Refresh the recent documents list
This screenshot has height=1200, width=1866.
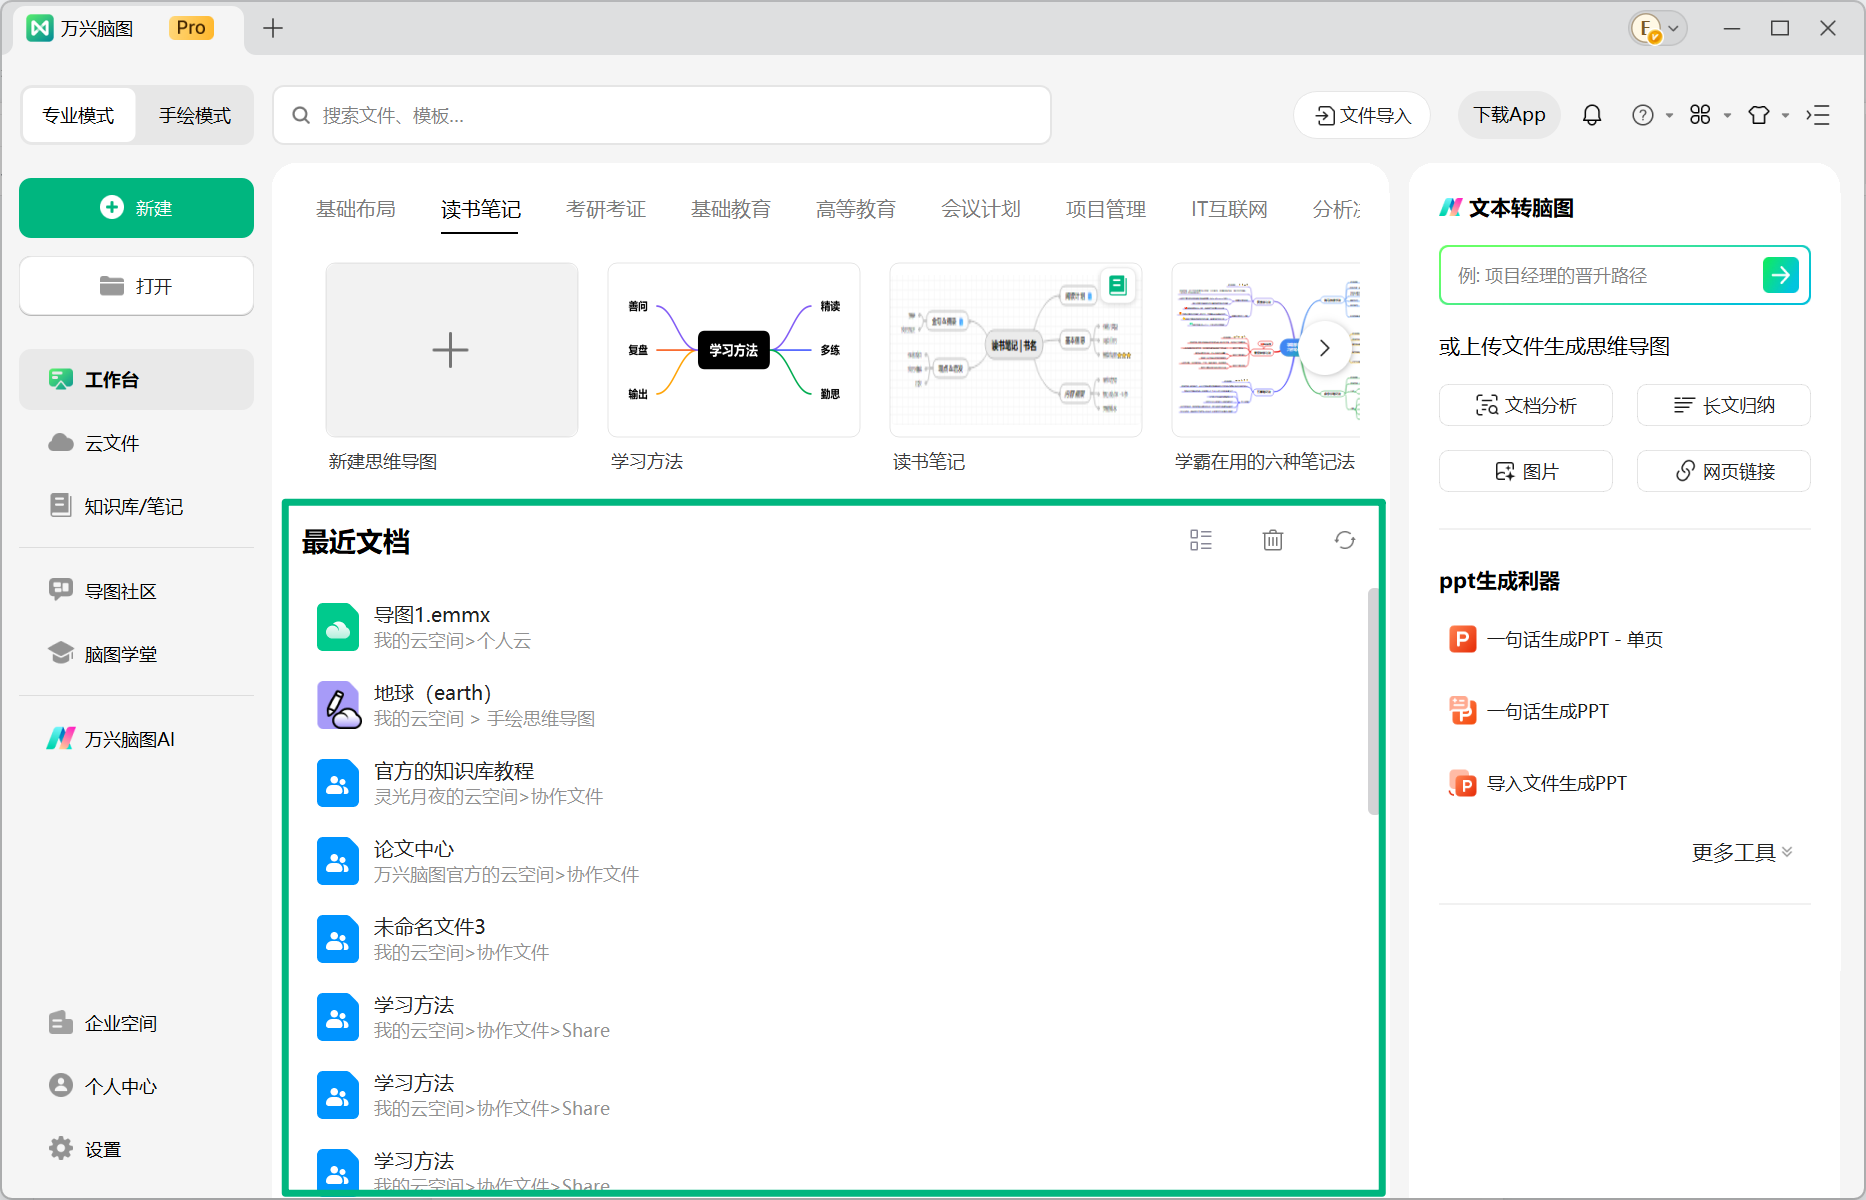pos(1345,540)
